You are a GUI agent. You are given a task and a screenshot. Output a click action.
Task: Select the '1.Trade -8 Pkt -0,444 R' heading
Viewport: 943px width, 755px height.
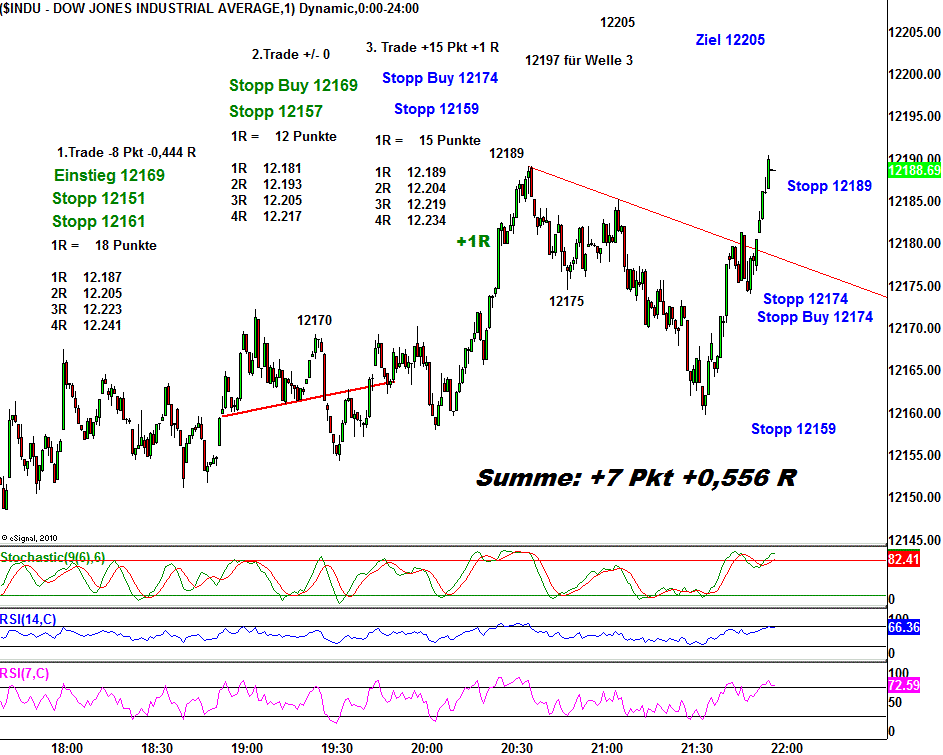pos(126,153)
